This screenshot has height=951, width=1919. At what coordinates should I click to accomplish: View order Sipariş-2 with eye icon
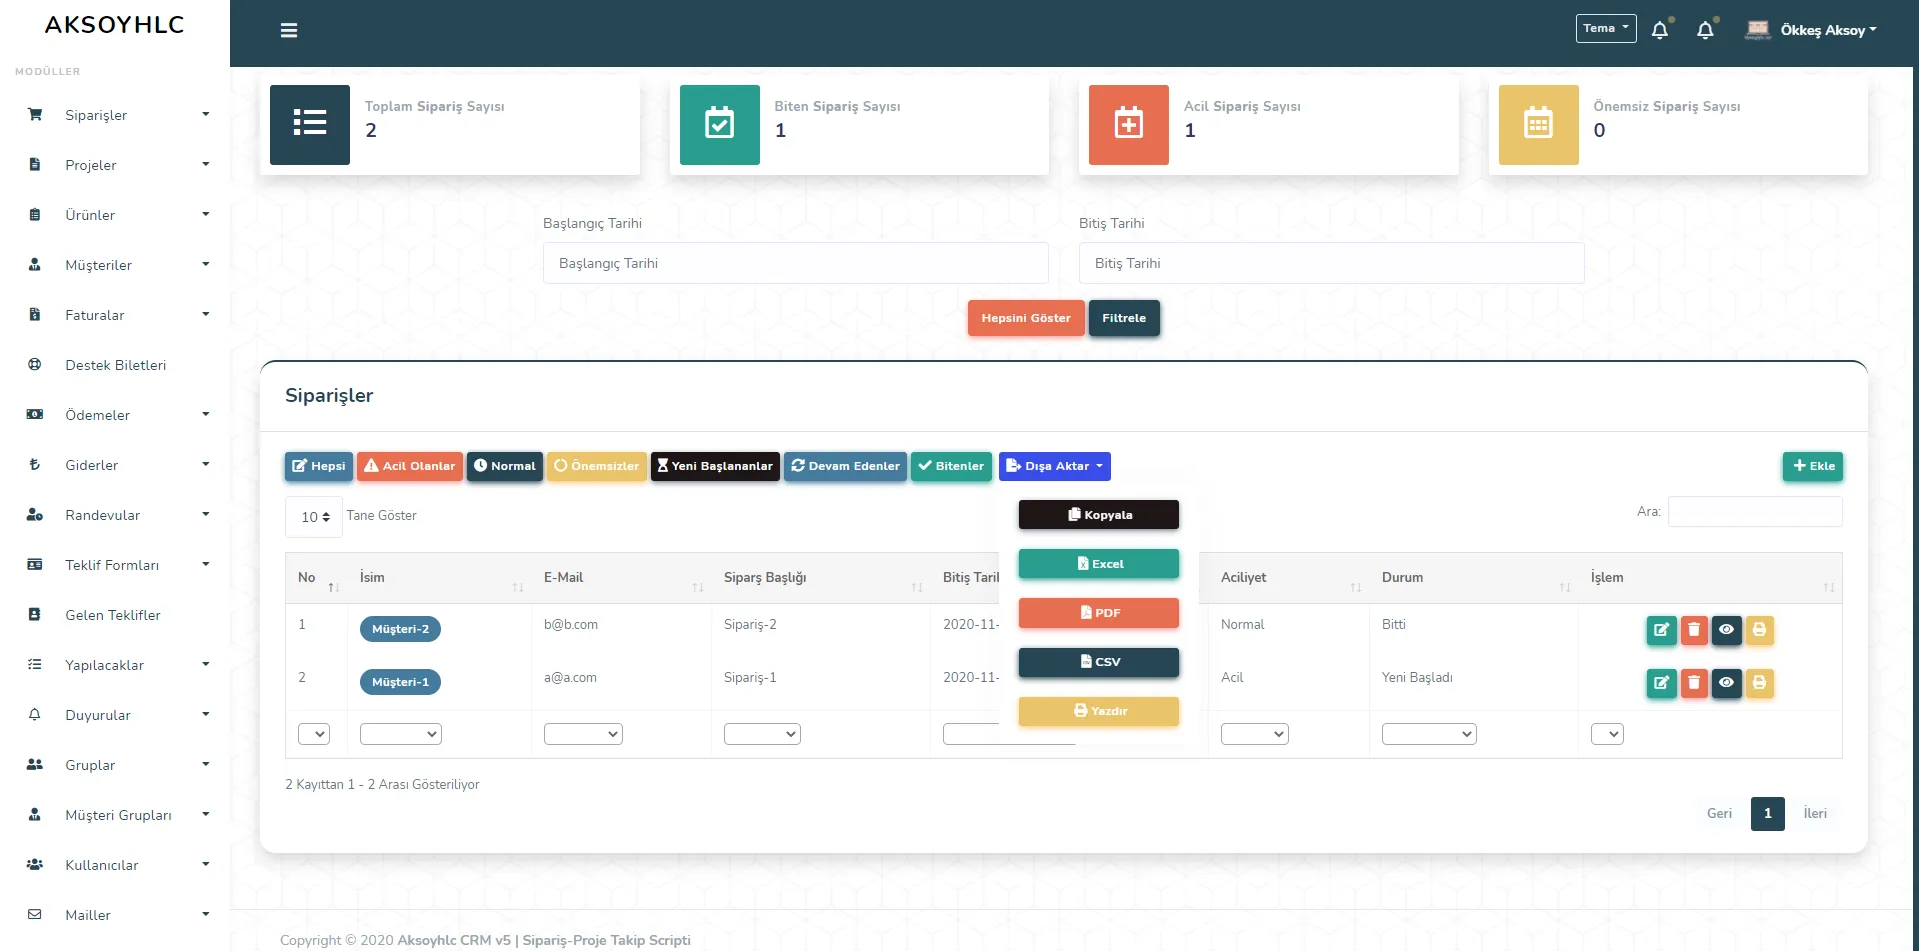point(1727,630)
